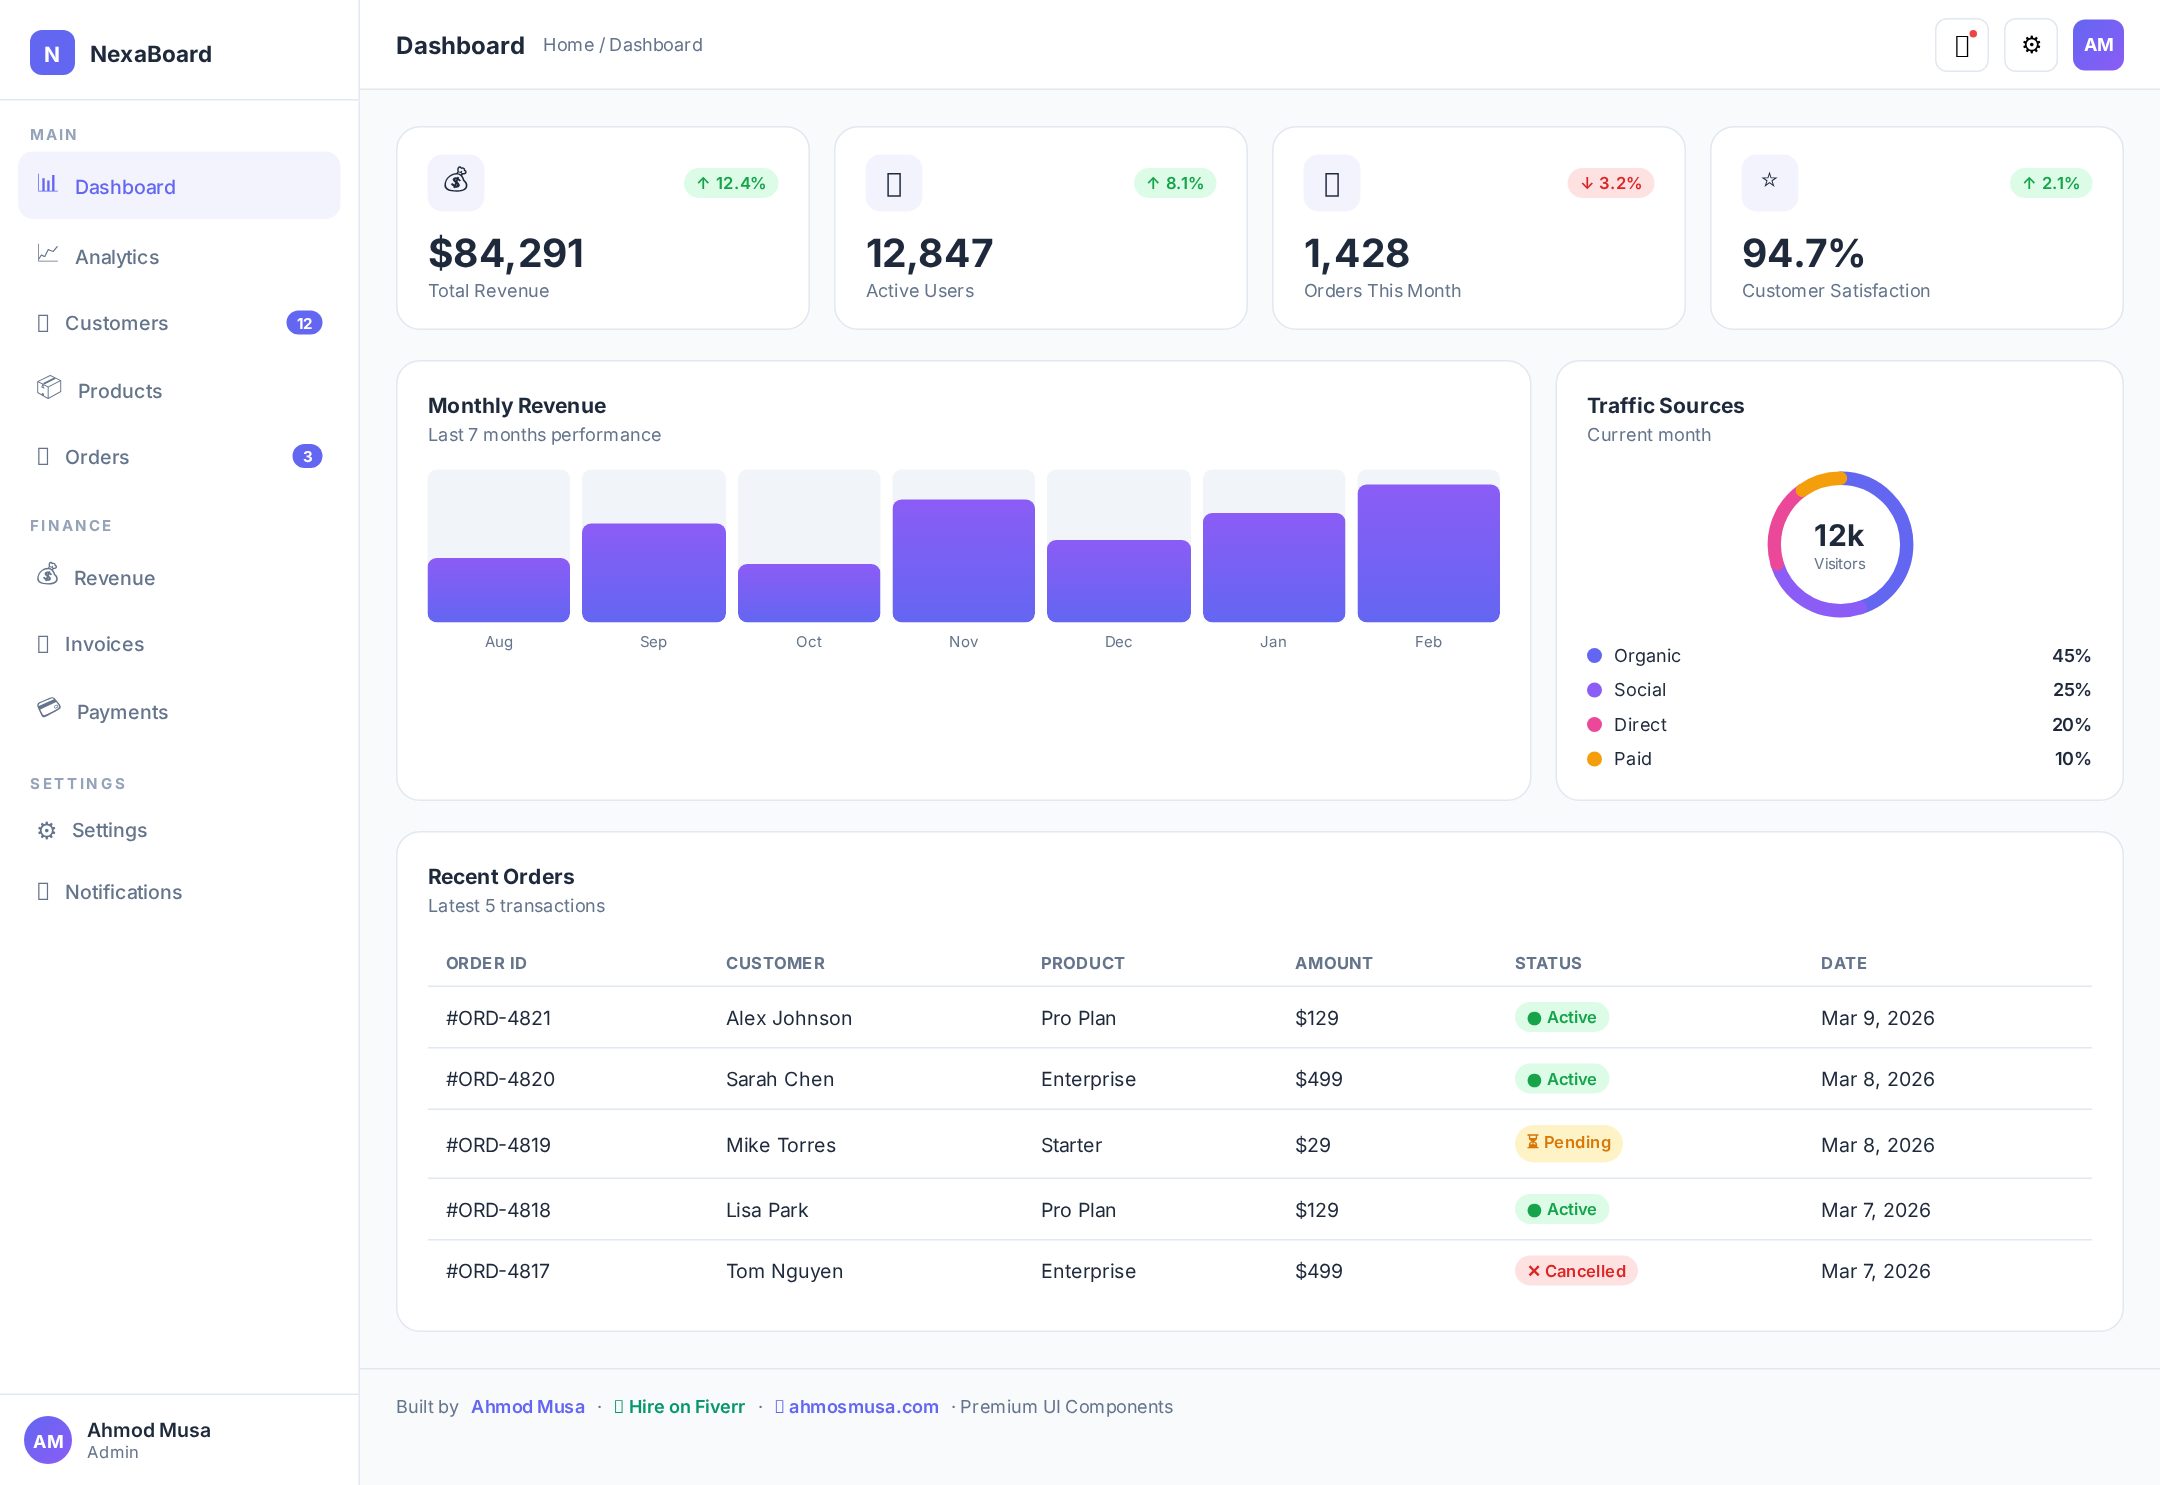Open the notifications bell in top bar

(1962, 45)
